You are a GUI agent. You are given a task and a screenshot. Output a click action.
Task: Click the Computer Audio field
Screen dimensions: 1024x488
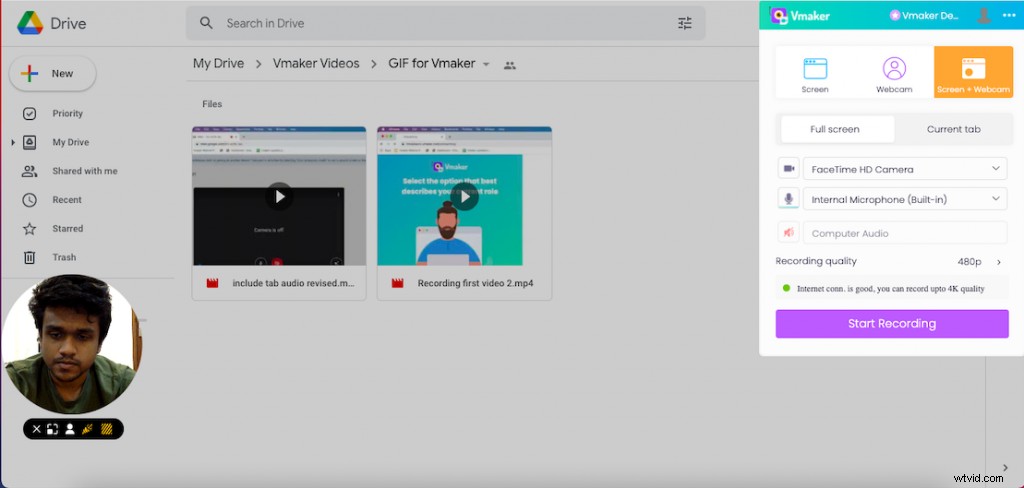click(905, 233)
